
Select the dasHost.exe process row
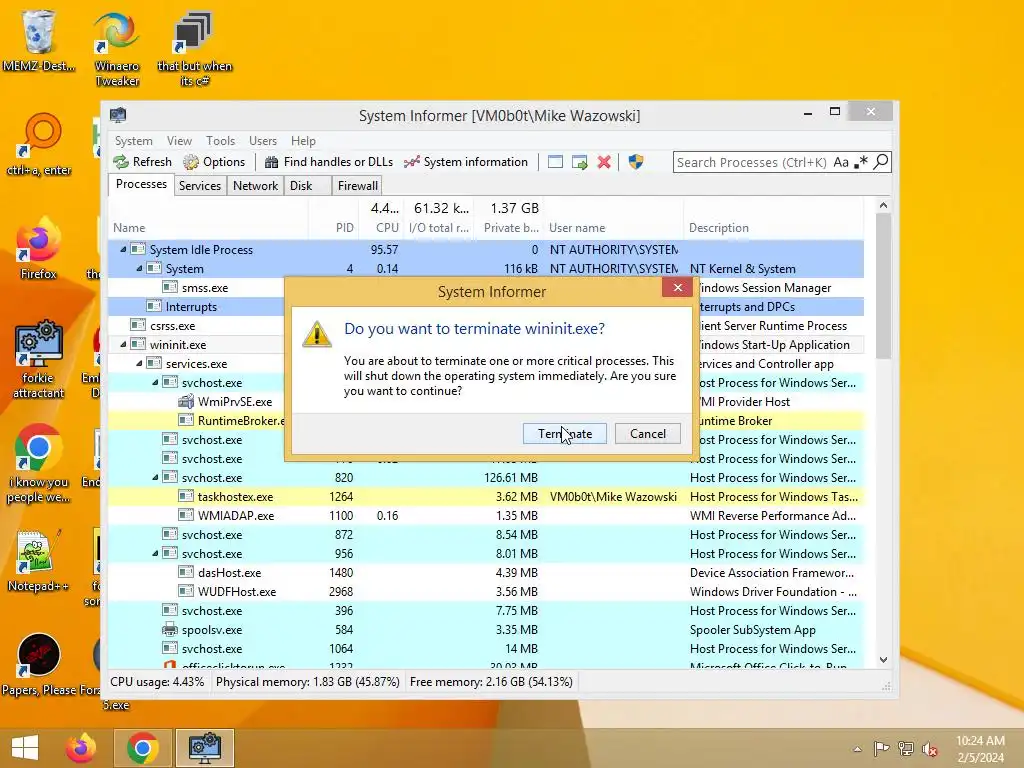pyautogui.click(x=486, y=573)
